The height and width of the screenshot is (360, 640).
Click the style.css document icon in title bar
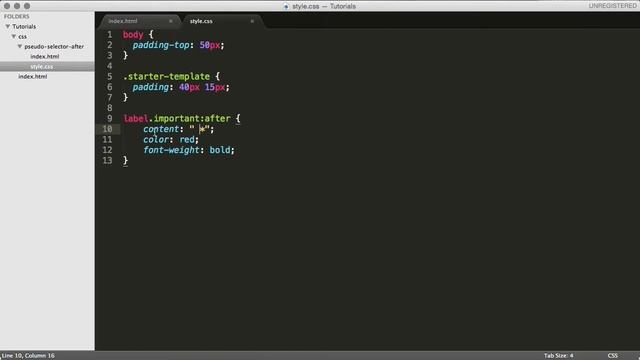click(286, 7)
